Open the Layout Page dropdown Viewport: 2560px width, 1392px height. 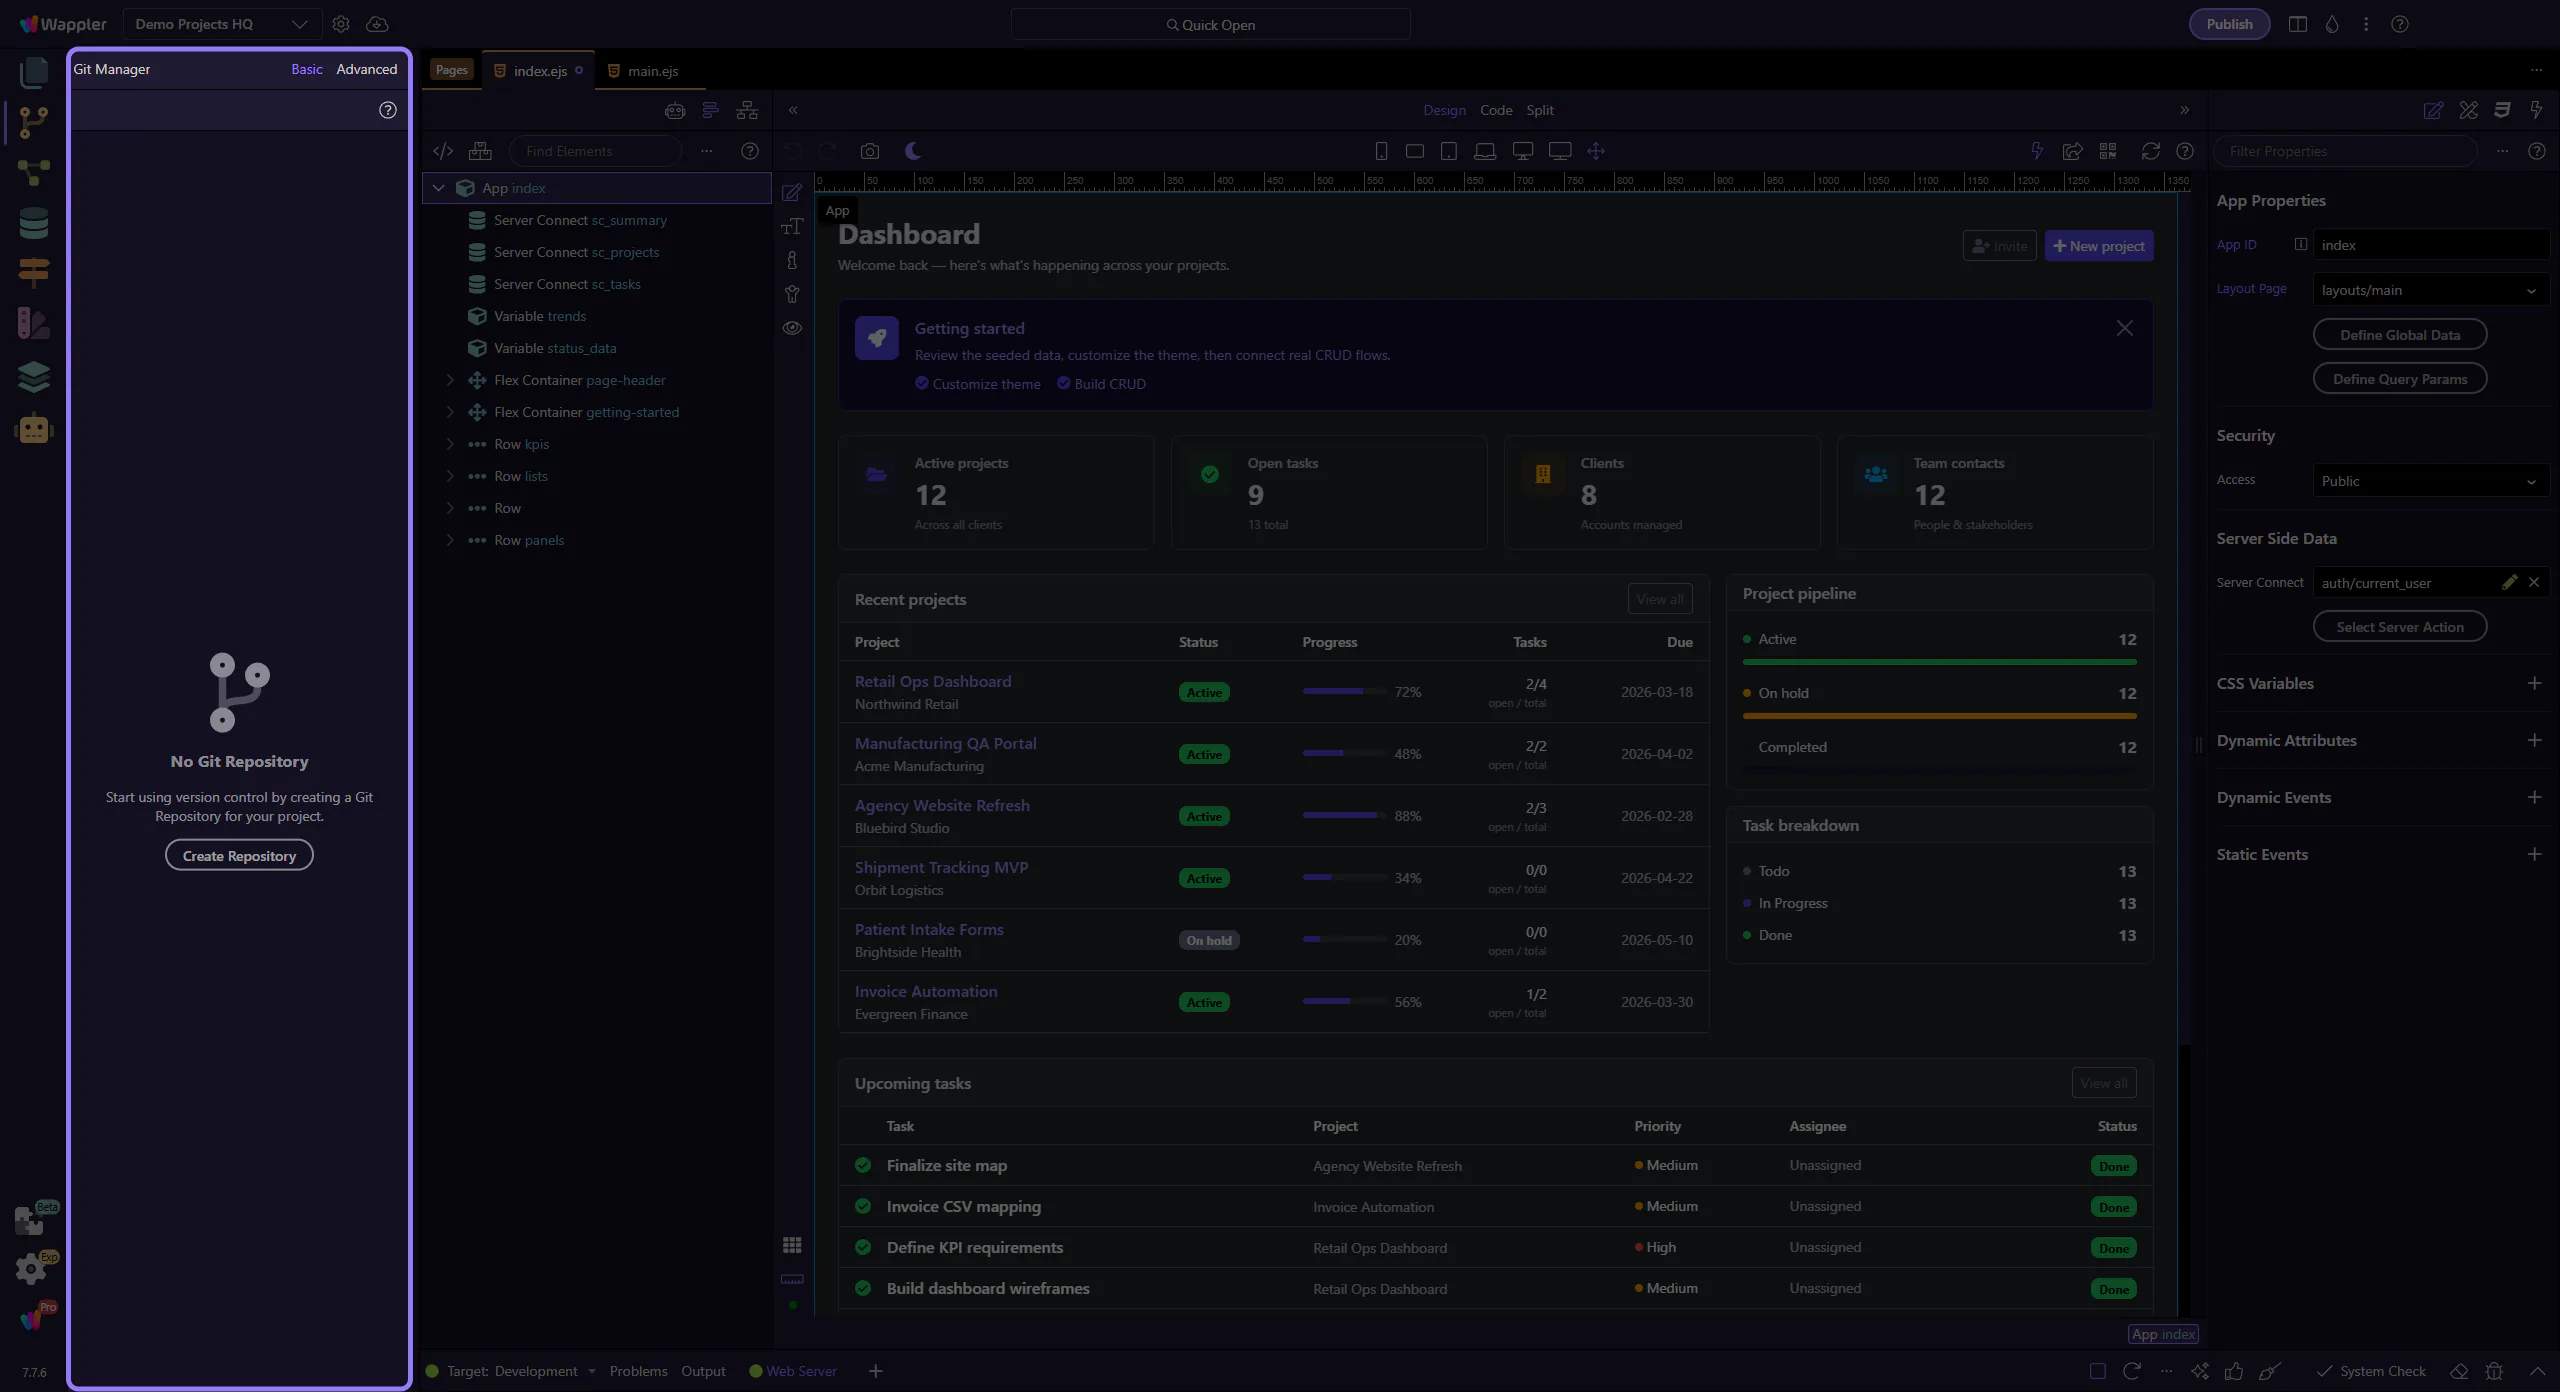pyautogui.click(x=2430, y=290)
